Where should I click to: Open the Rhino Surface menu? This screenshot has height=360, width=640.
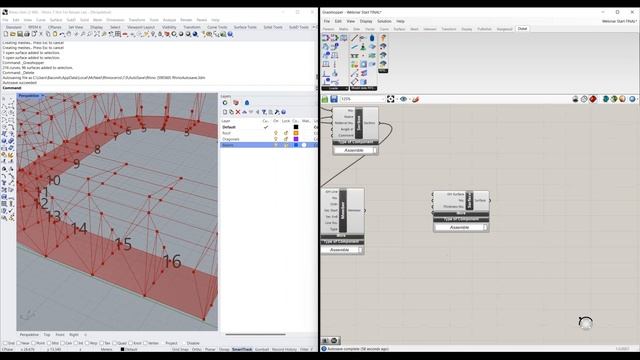(x=56, y=20)
